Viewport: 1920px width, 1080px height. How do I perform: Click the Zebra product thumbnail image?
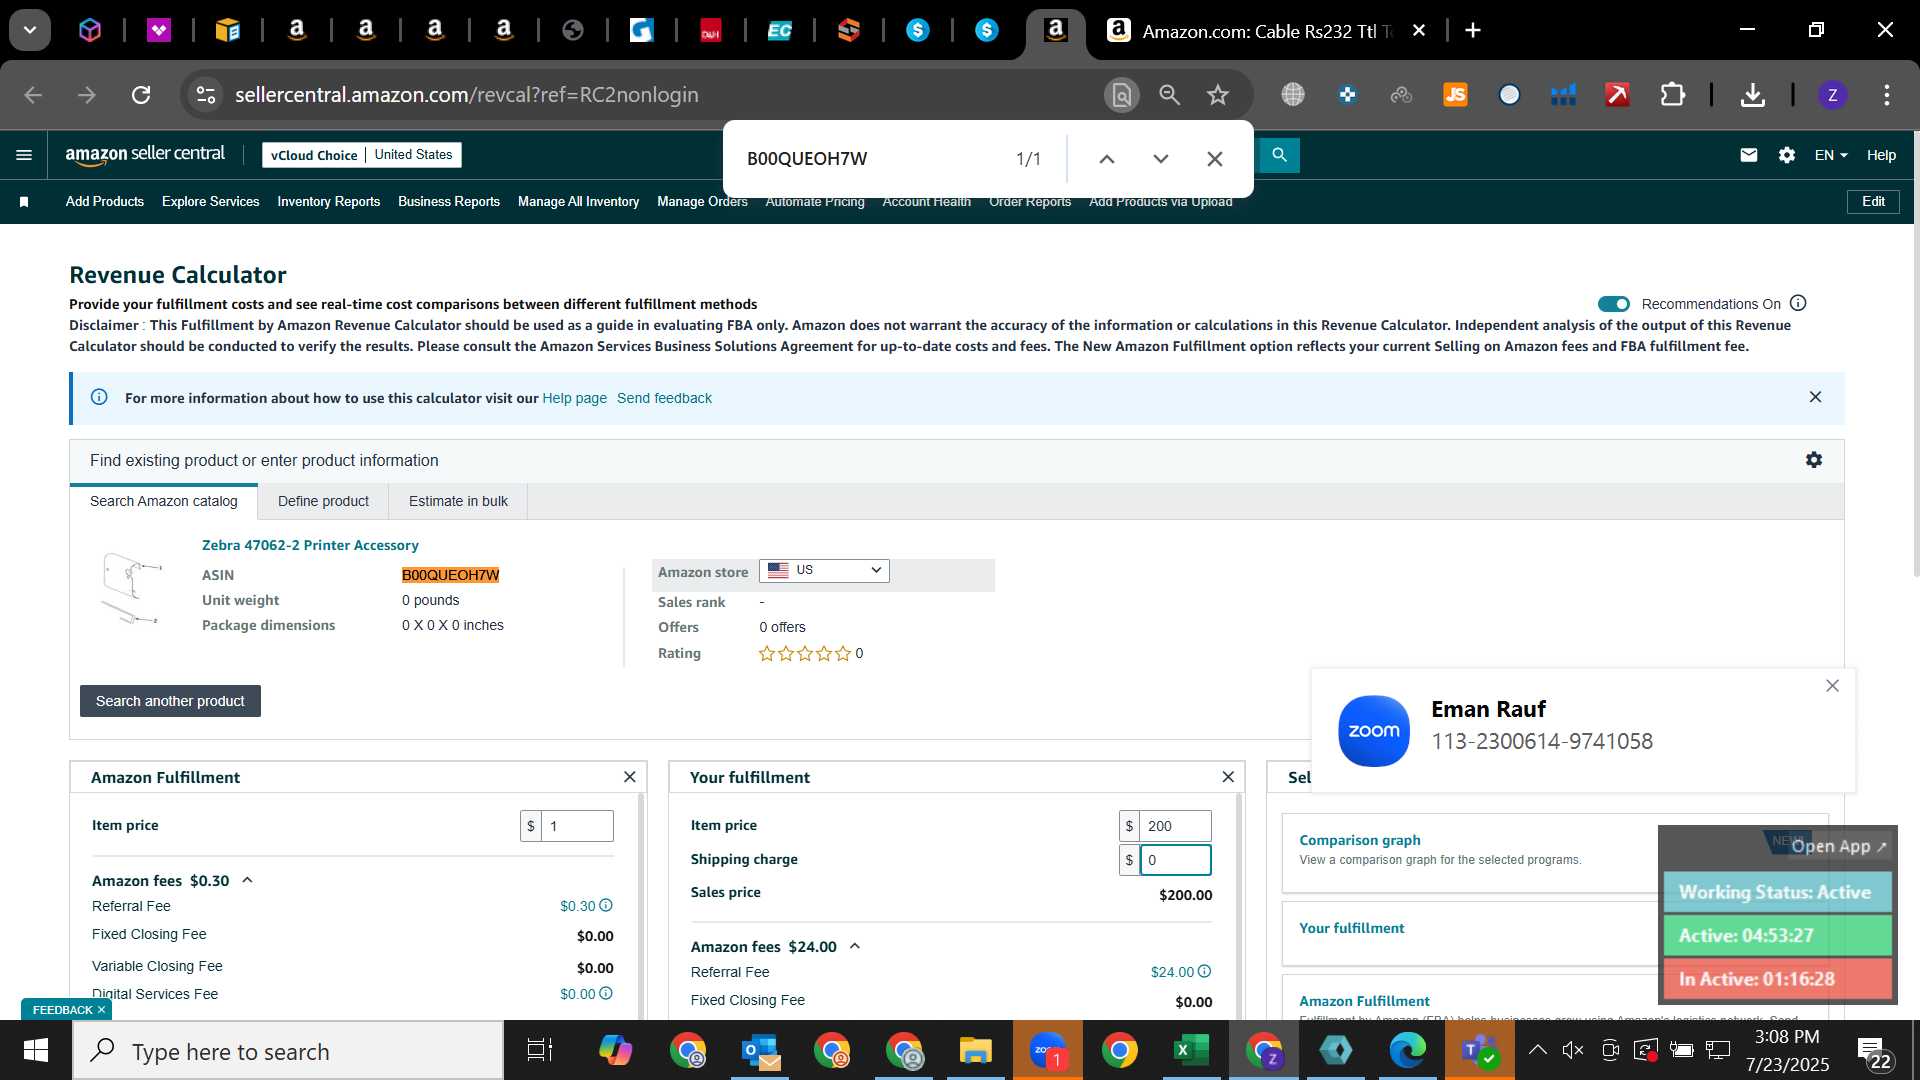pyautogui.click(x=132, y=588)
